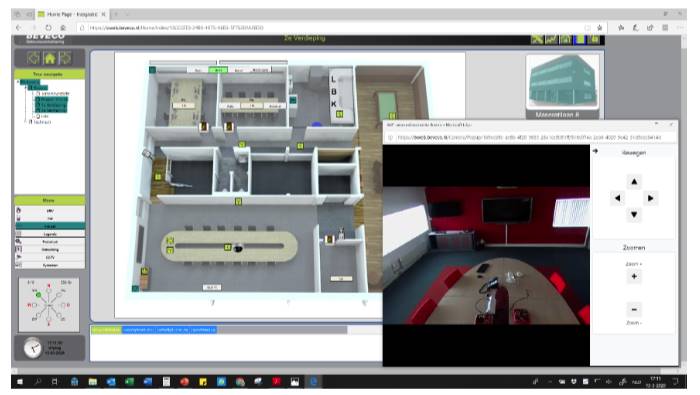The image size is (700, 395).
Task: Pan the camera down with the down arrow
Action: coord(634,215)
